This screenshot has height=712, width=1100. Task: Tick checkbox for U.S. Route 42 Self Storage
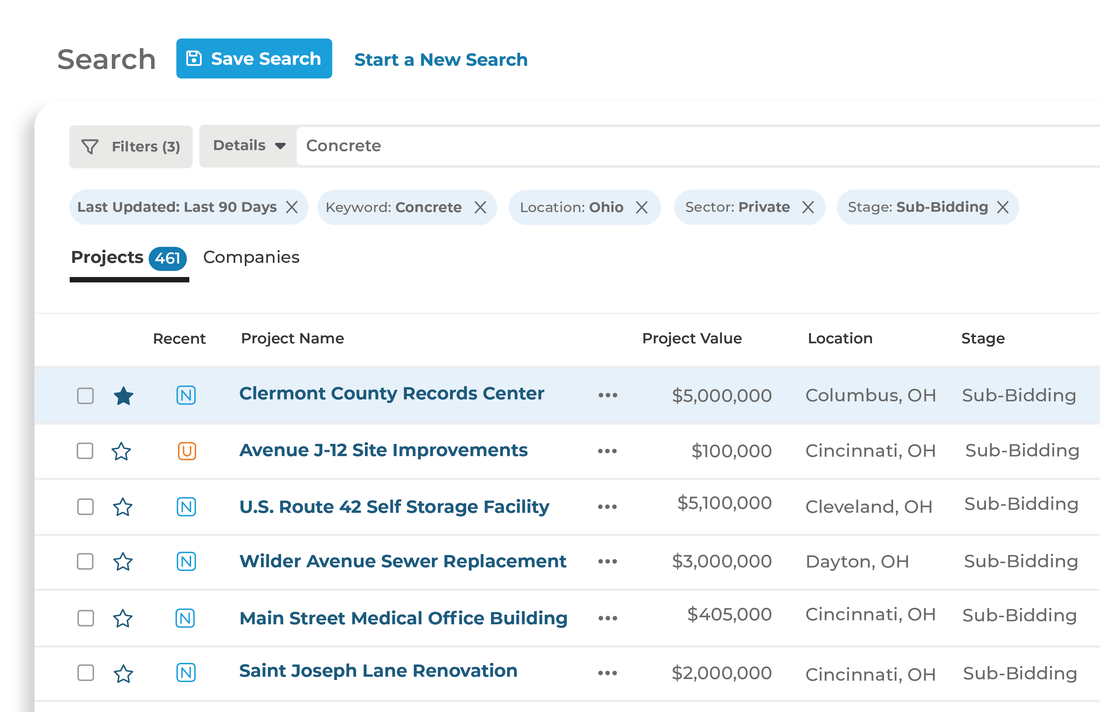(86, 506)
